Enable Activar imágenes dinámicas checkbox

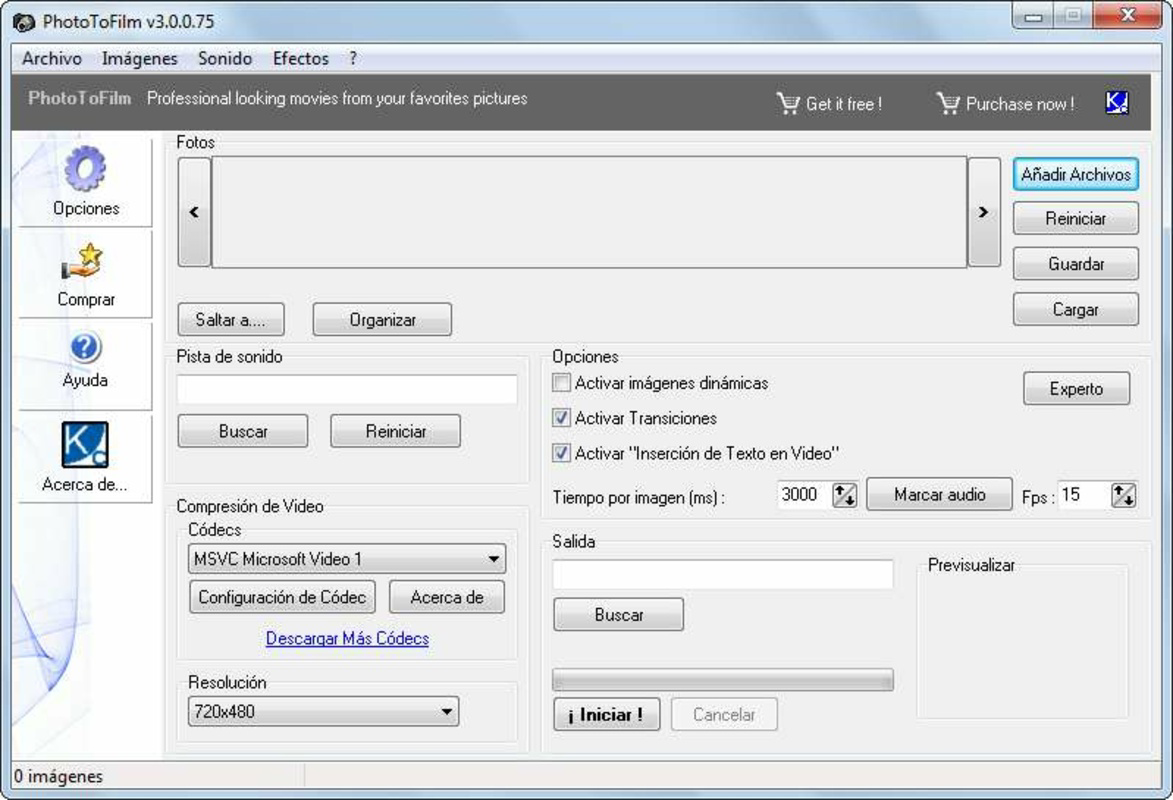561,383
